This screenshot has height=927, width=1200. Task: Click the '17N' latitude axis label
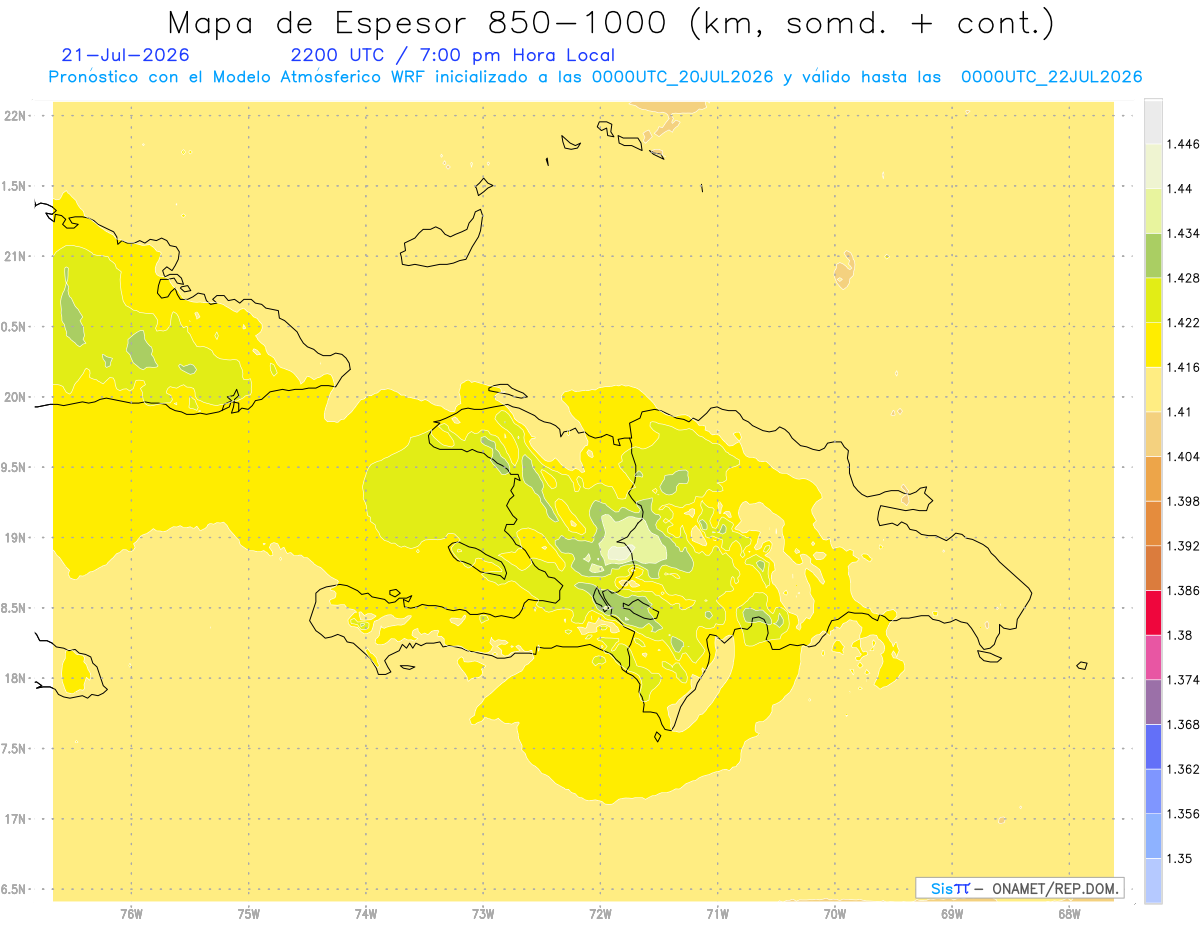[15, 819]
